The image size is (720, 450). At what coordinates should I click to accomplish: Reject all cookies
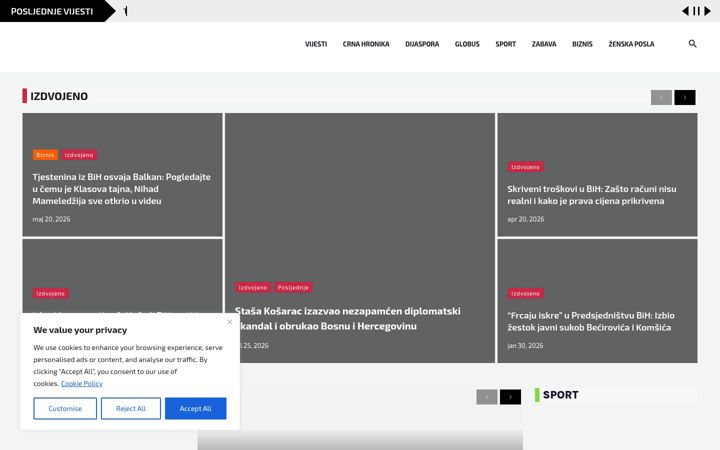131,408
